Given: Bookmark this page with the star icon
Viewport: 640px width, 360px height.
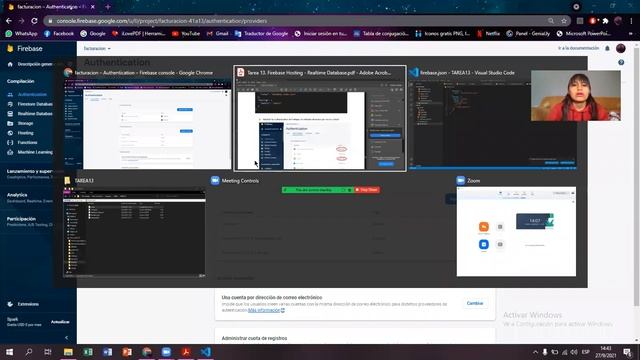Looking at the screenshot, I should click(x=564, y=21).
